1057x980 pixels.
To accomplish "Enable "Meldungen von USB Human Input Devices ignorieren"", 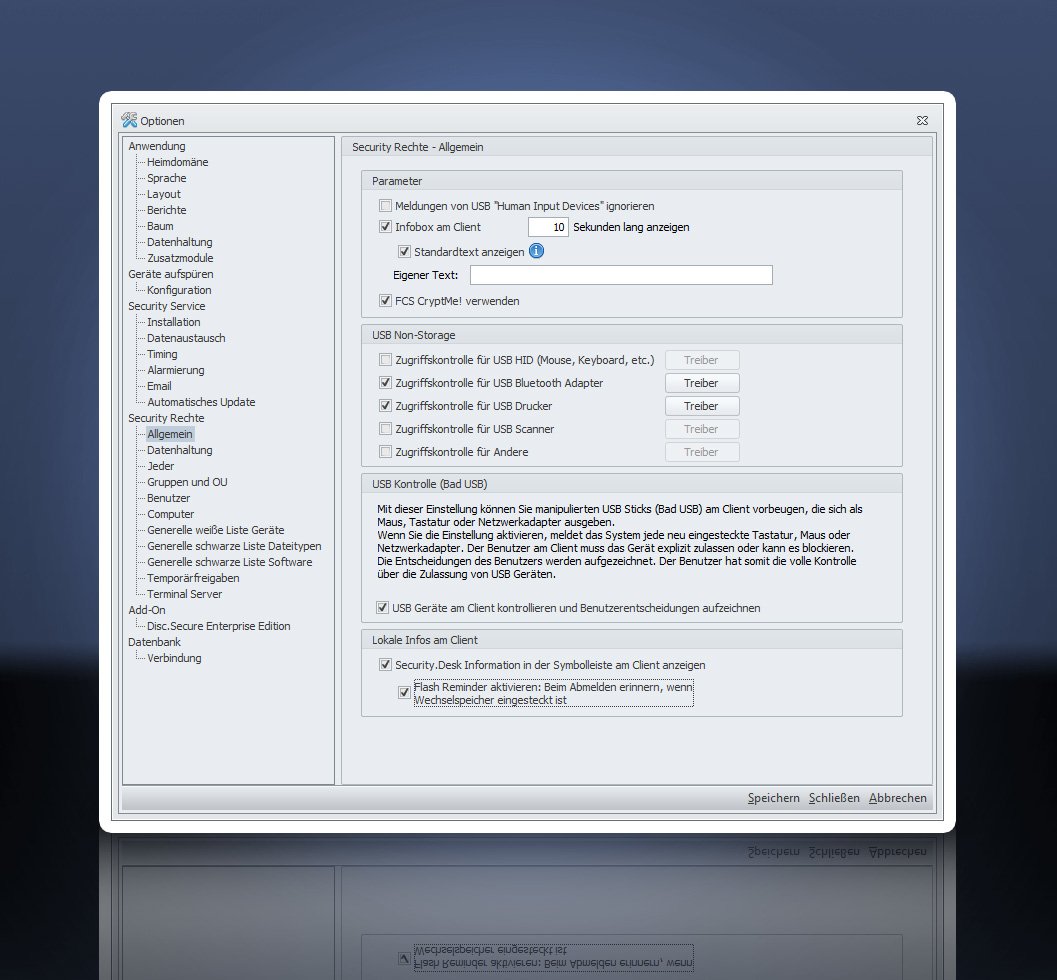I will 385,205.
